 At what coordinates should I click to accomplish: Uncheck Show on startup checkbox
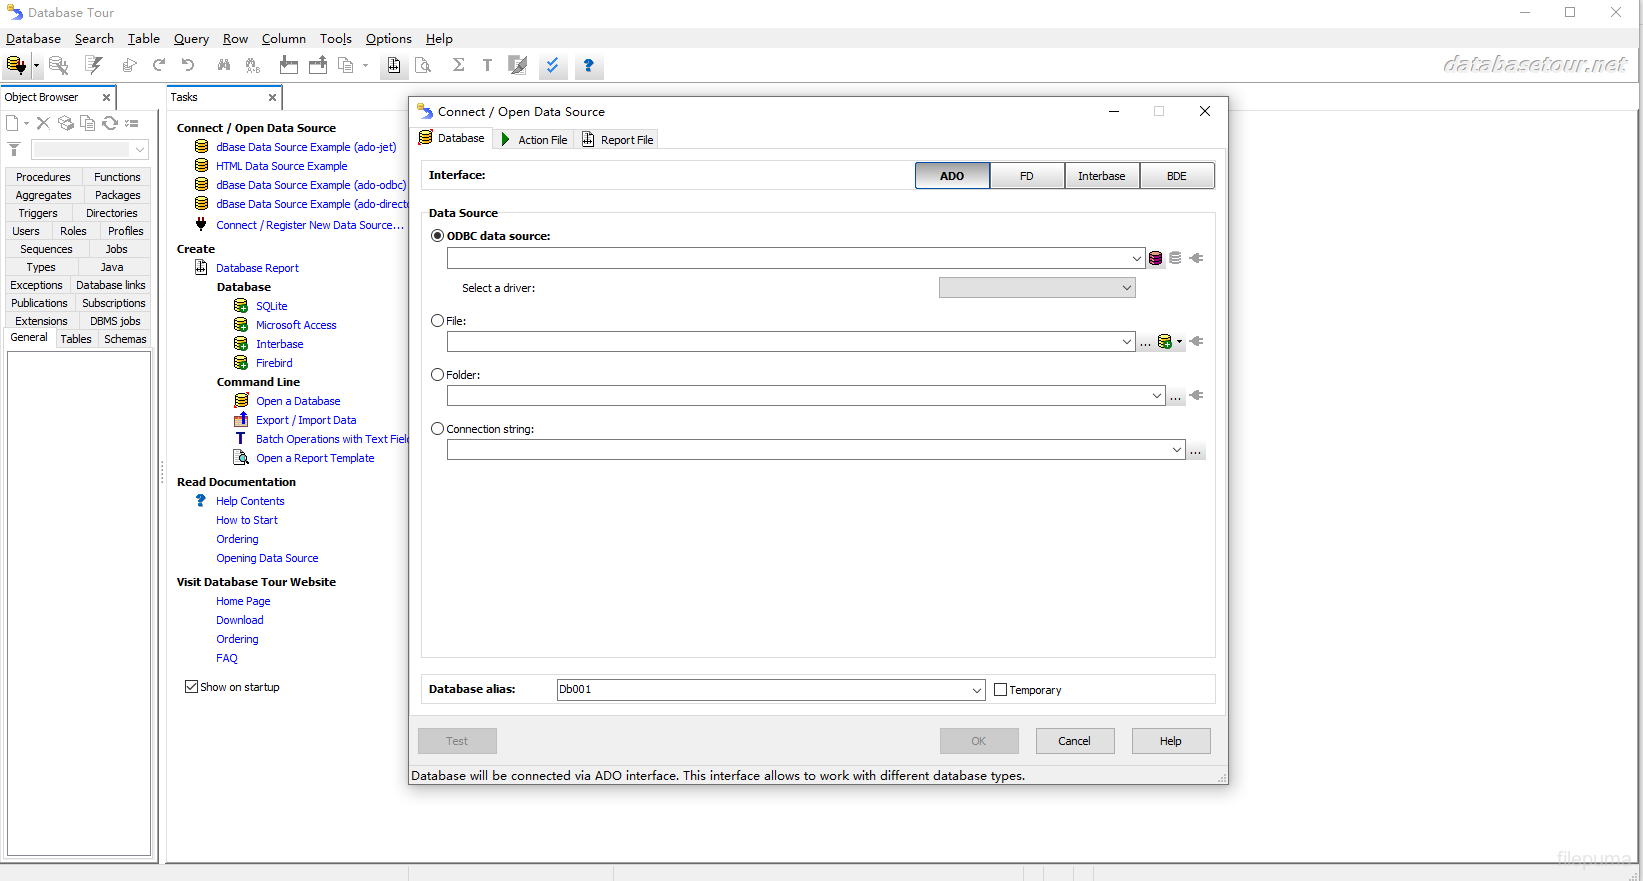(x=191, y=687)
